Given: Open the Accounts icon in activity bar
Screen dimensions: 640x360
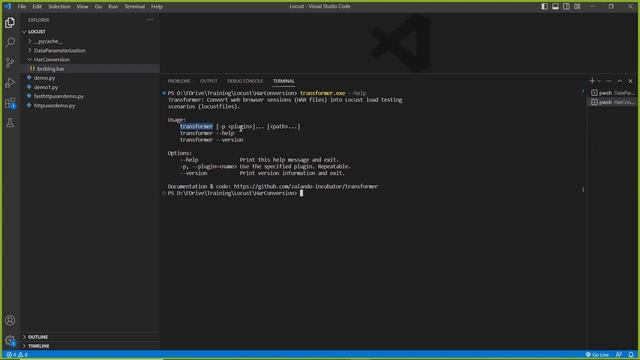Looking at the screenshot, I should pos(10,320).
